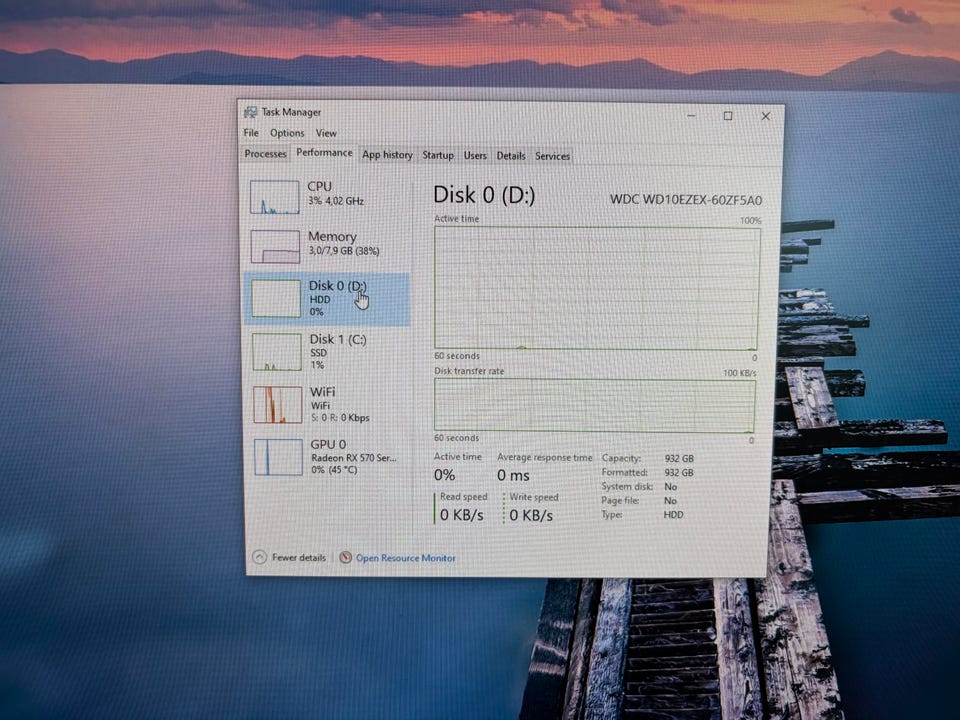Click the GPU 0 mini graph
Viewport: 960px width, 720px height.
[x=279, y=457]
